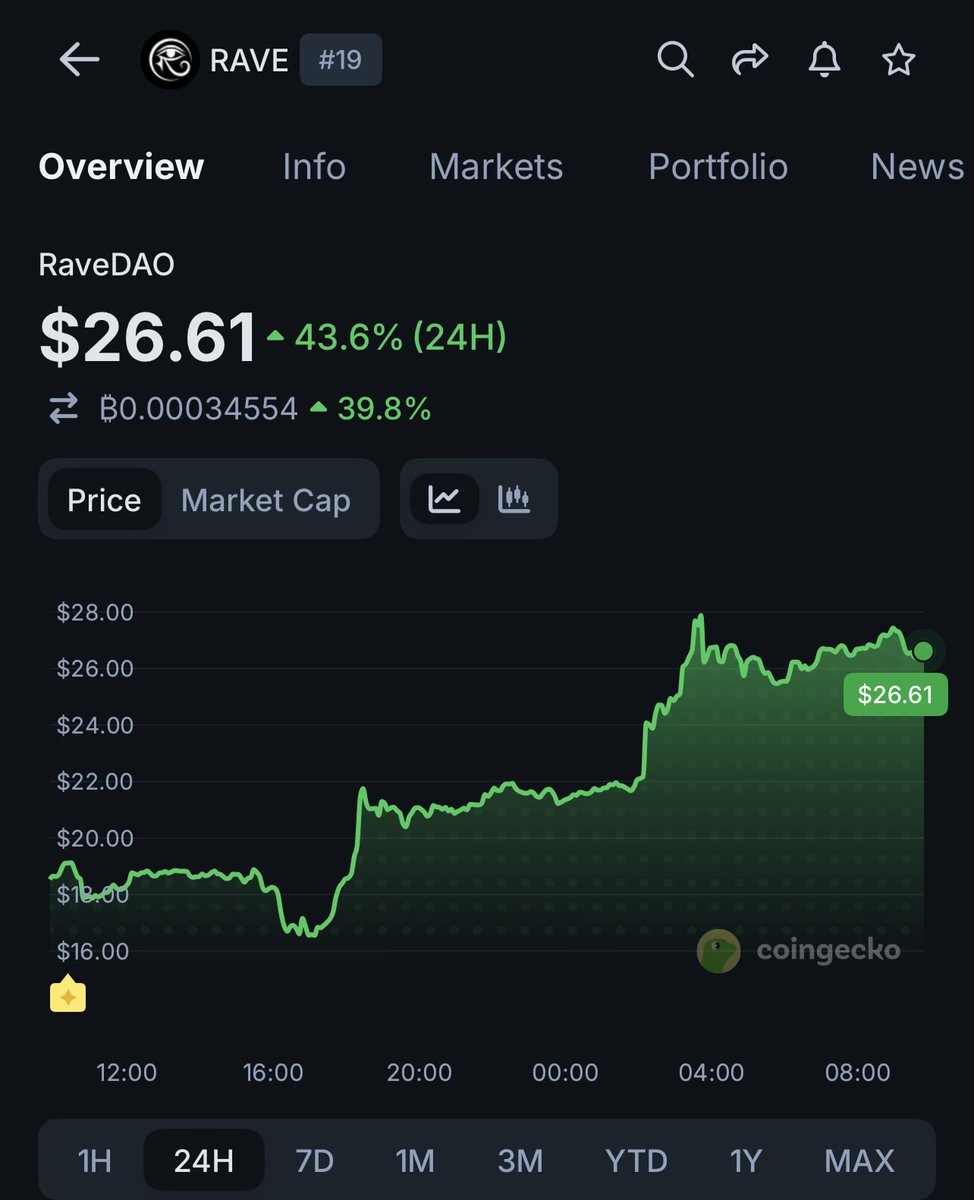This screenshot has height=1200, width=974.
Task: Tap the RaveDAO coin logo
Action: coord(170,61)
